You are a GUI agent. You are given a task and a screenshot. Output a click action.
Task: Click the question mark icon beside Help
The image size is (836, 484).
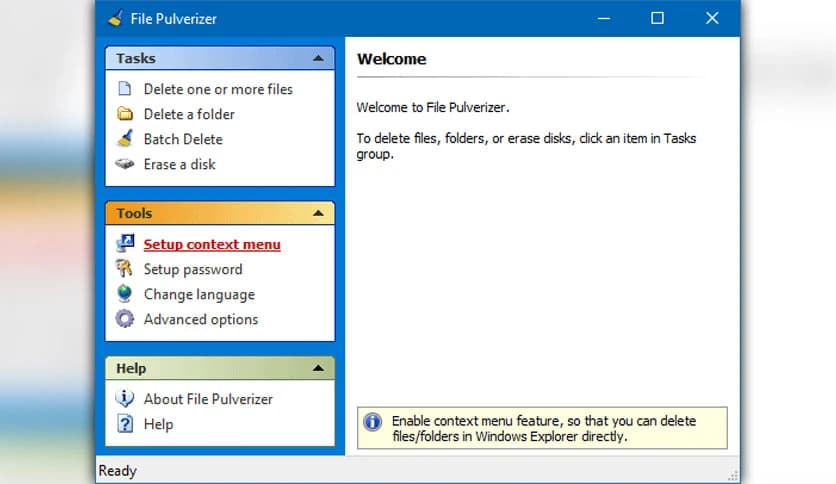coord(125,424)
